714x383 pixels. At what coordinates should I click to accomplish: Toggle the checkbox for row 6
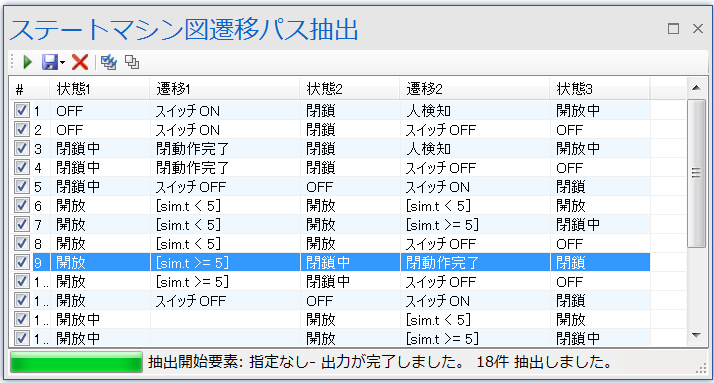tap(21, 205)
